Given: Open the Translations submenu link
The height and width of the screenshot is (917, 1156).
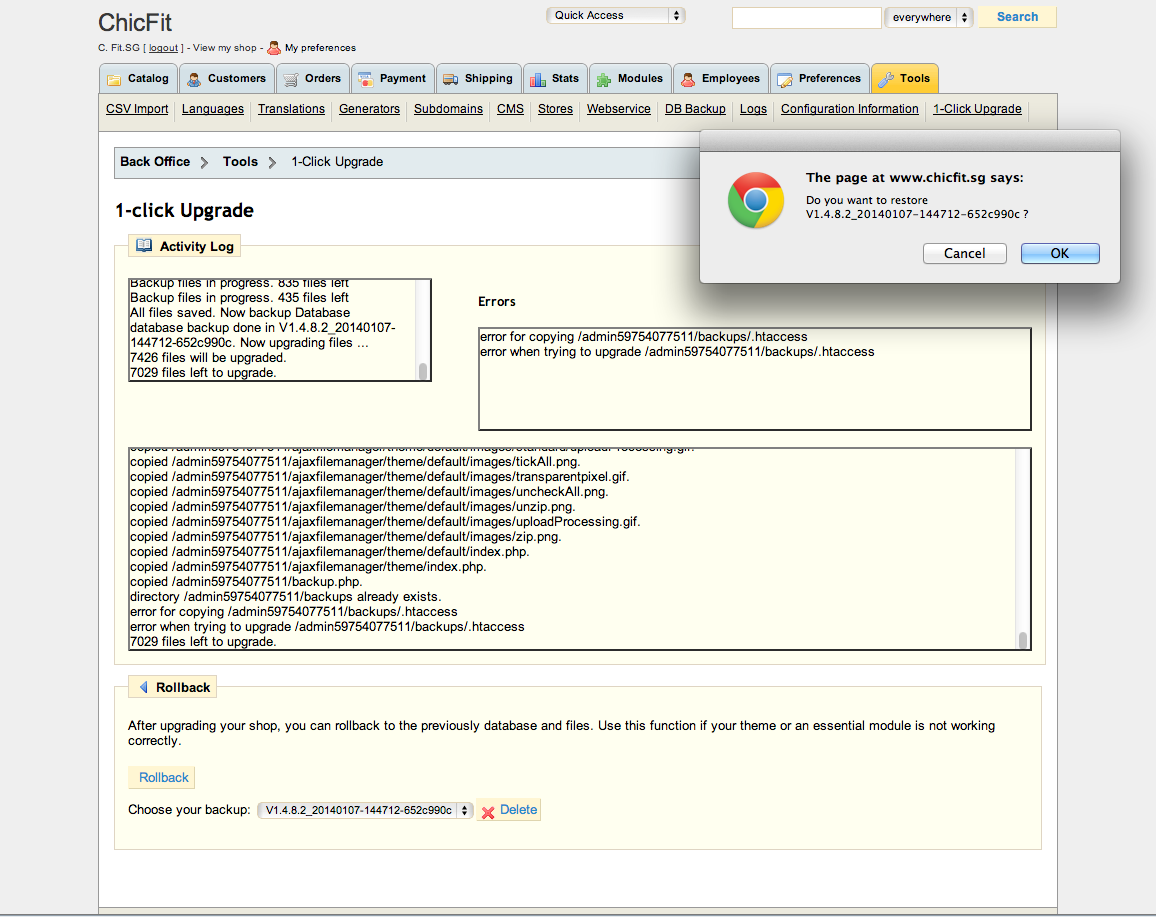Looking at the screenshot, I should (x=291, y=109).
